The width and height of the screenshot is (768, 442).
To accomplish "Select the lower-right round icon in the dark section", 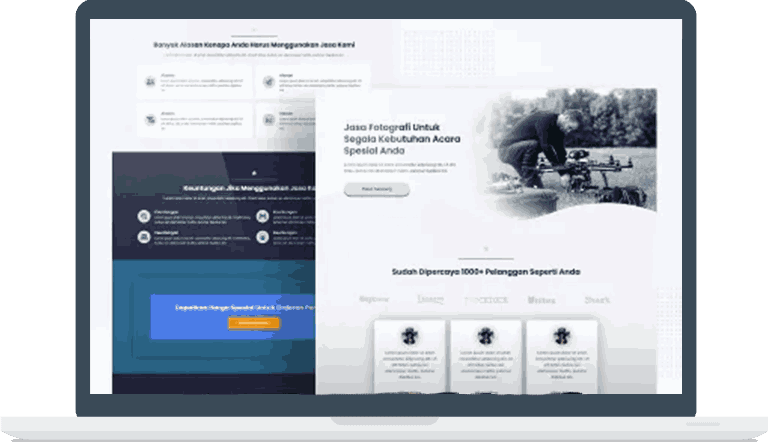I will tap(263, 237).
